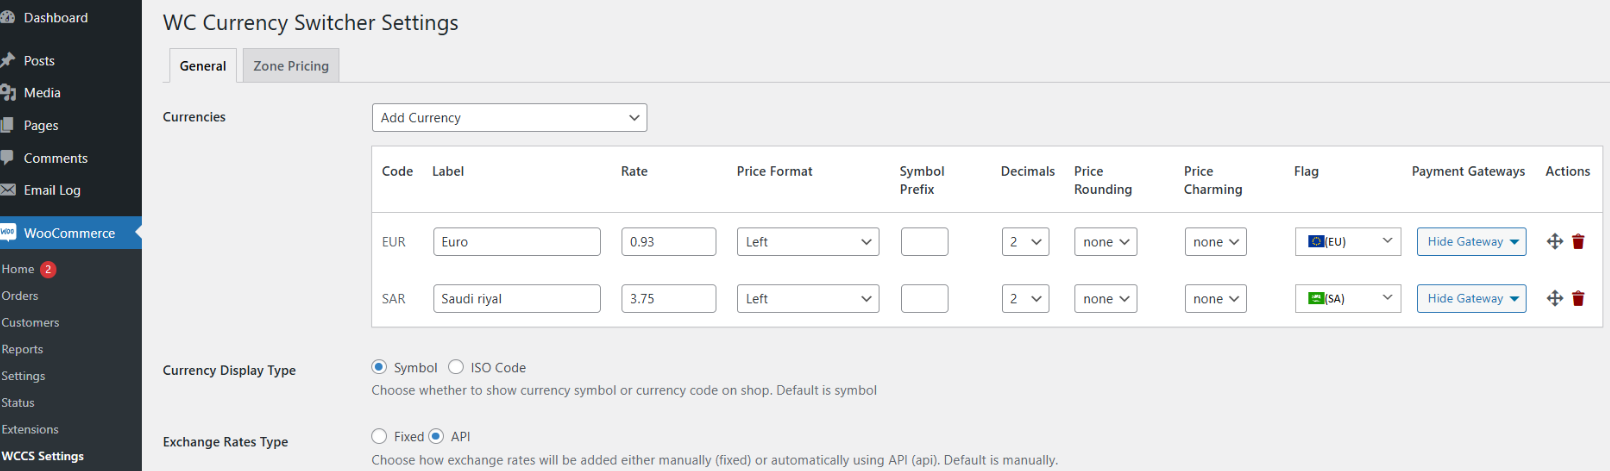Click the 0.93 rate input field
Screen dimensions: 1610x471
click(668, 242)
